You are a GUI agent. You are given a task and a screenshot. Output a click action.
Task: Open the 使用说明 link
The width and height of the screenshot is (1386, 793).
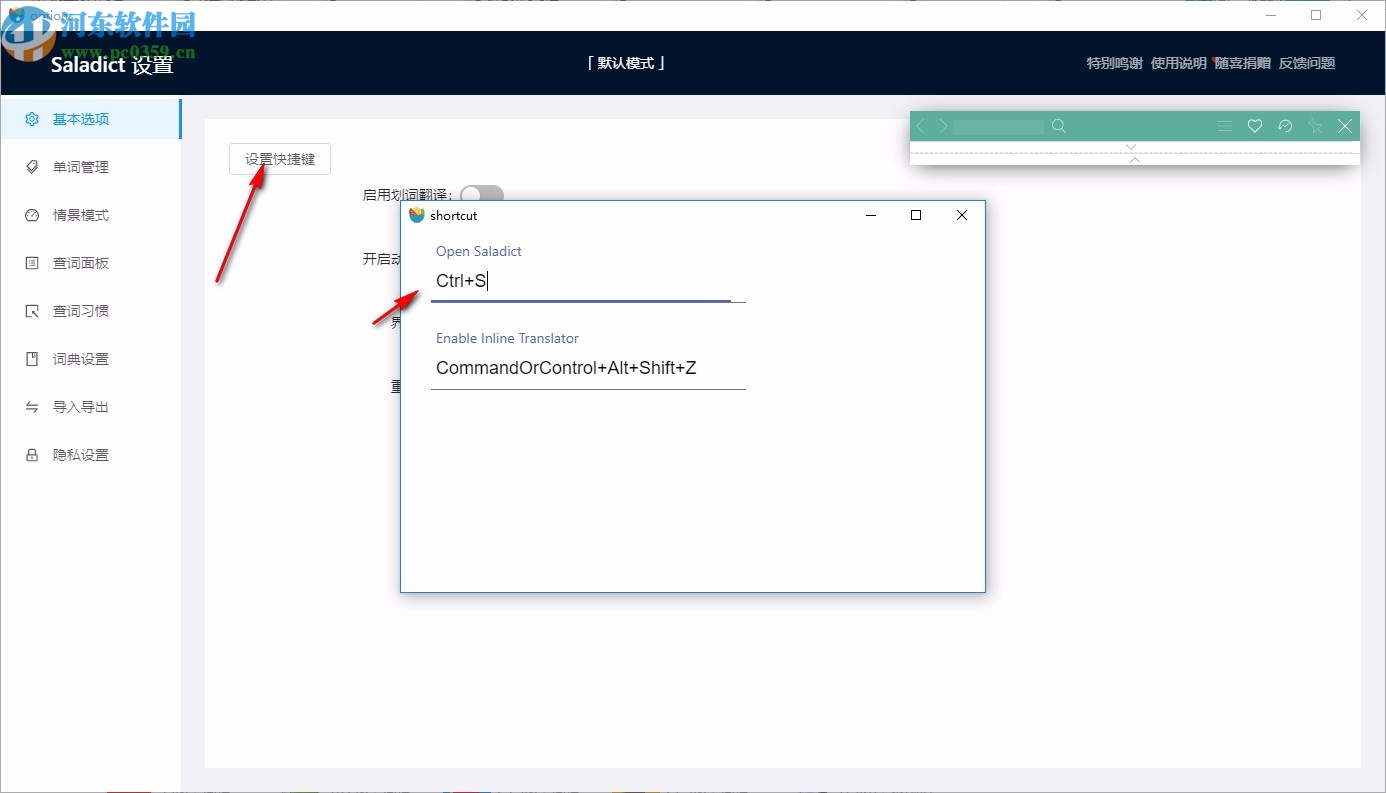point(1179,63)
